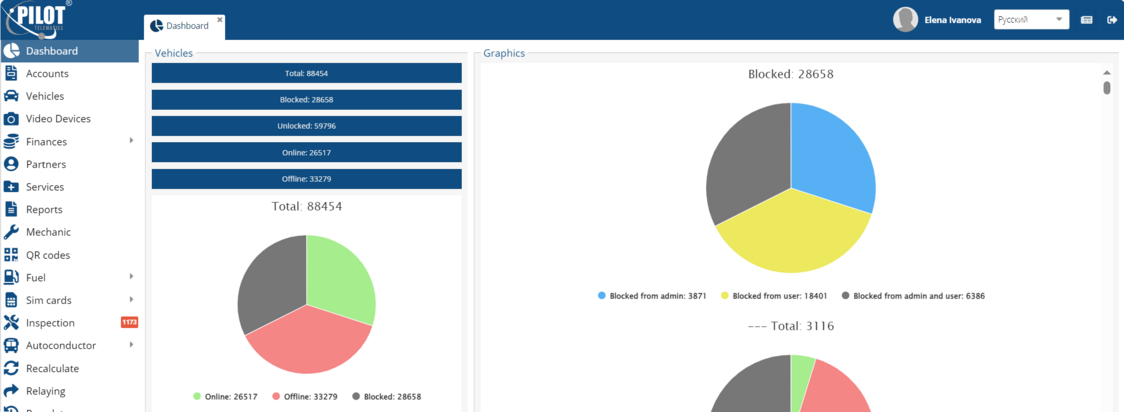Open Accounts in the sidebar menu
This screenshot has width=1124, height=412.
(47, 74)
